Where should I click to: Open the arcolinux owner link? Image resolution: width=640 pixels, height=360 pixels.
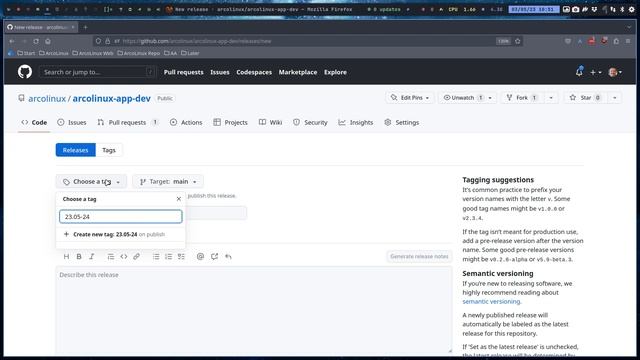click(47, 98)
